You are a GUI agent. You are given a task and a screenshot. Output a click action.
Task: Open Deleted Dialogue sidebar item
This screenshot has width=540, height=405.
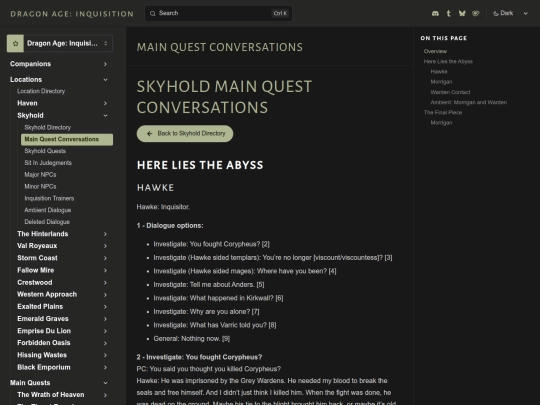tap(47, 222)
